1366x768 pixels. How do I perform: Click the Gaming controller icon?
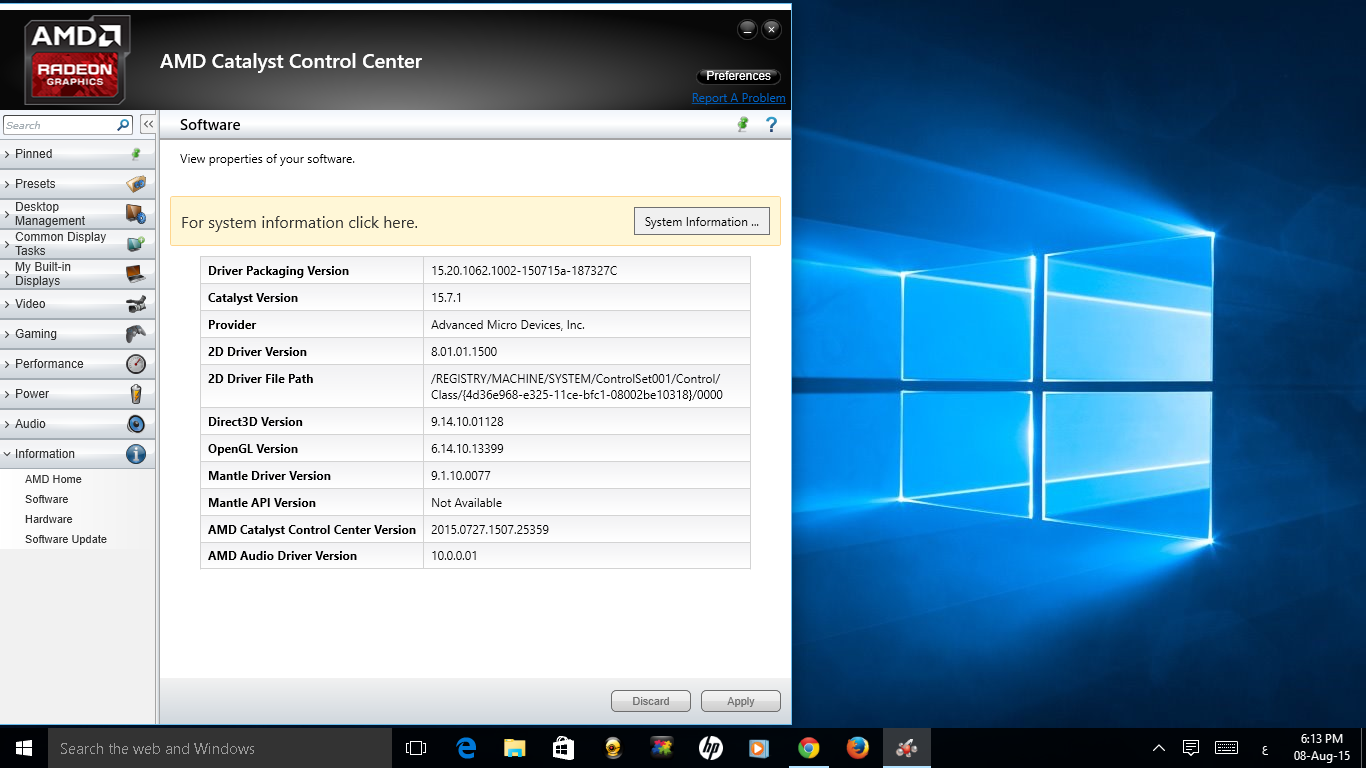coord(136,334)
